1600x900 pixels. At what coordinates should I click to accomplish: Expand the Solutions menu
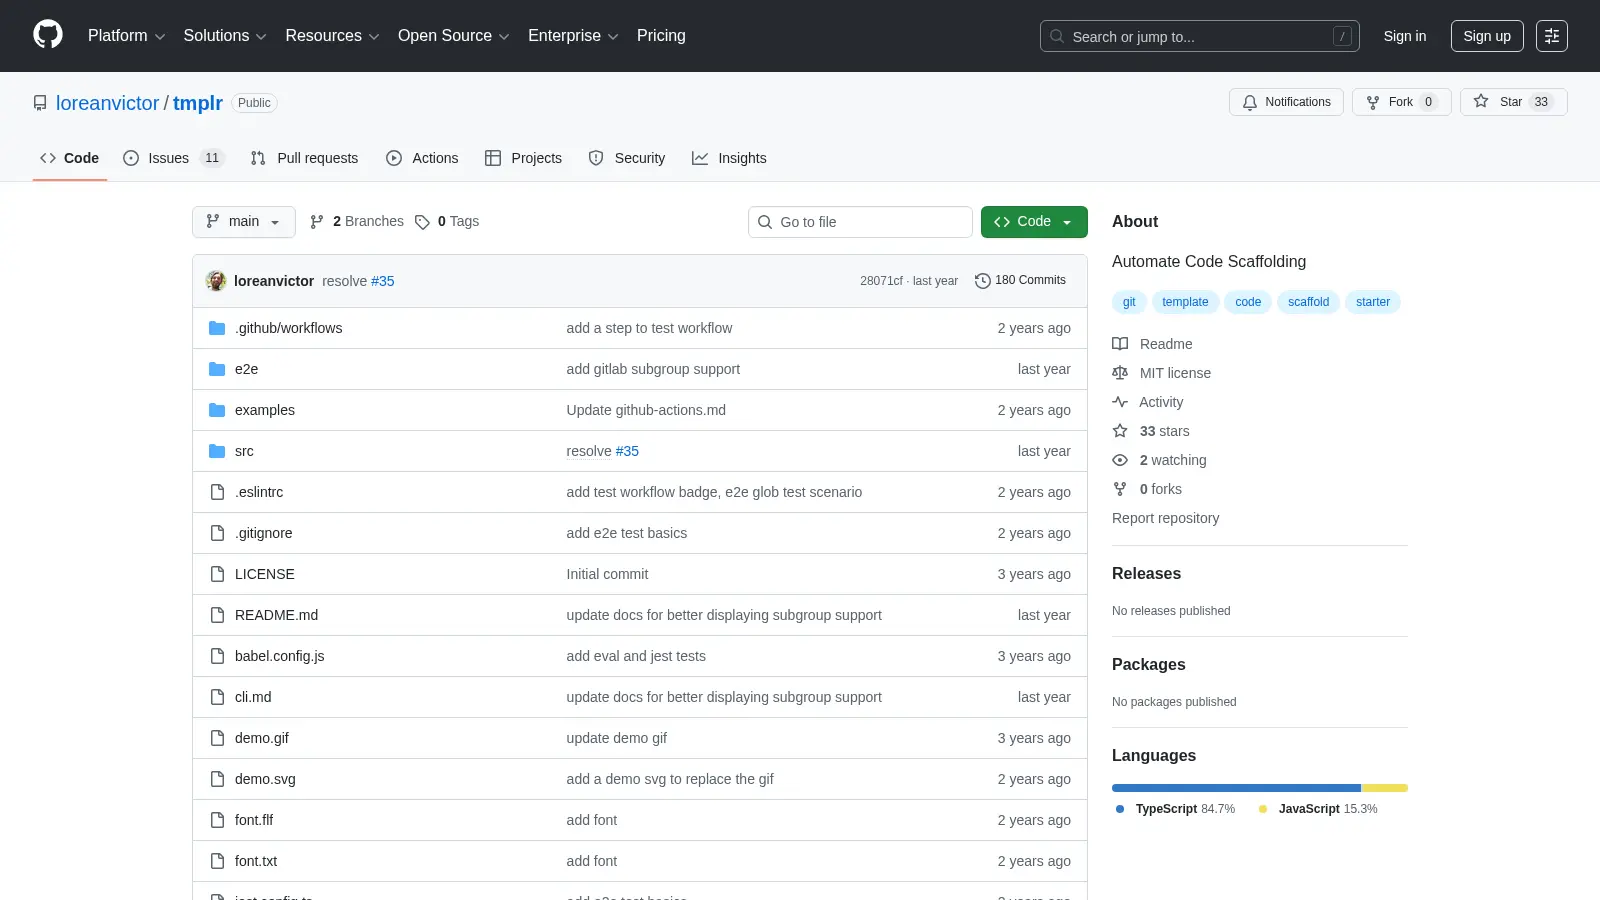click(x=225, y=36)
